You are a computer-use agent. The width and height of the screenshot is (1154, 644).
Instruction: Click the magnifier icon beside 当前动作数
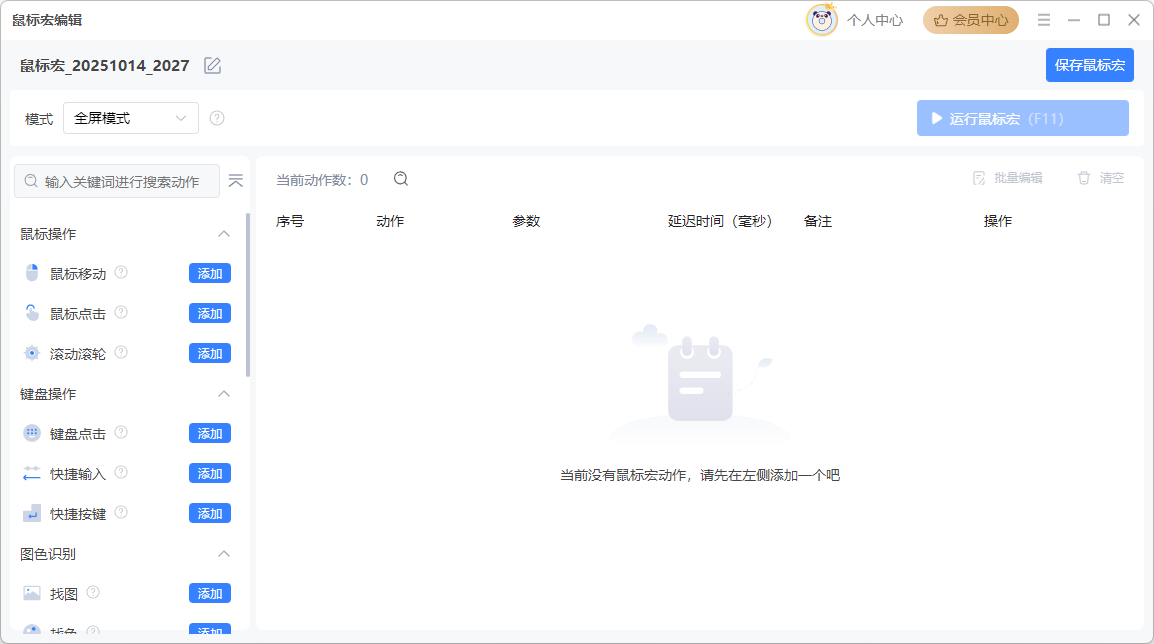coord(401,179)
